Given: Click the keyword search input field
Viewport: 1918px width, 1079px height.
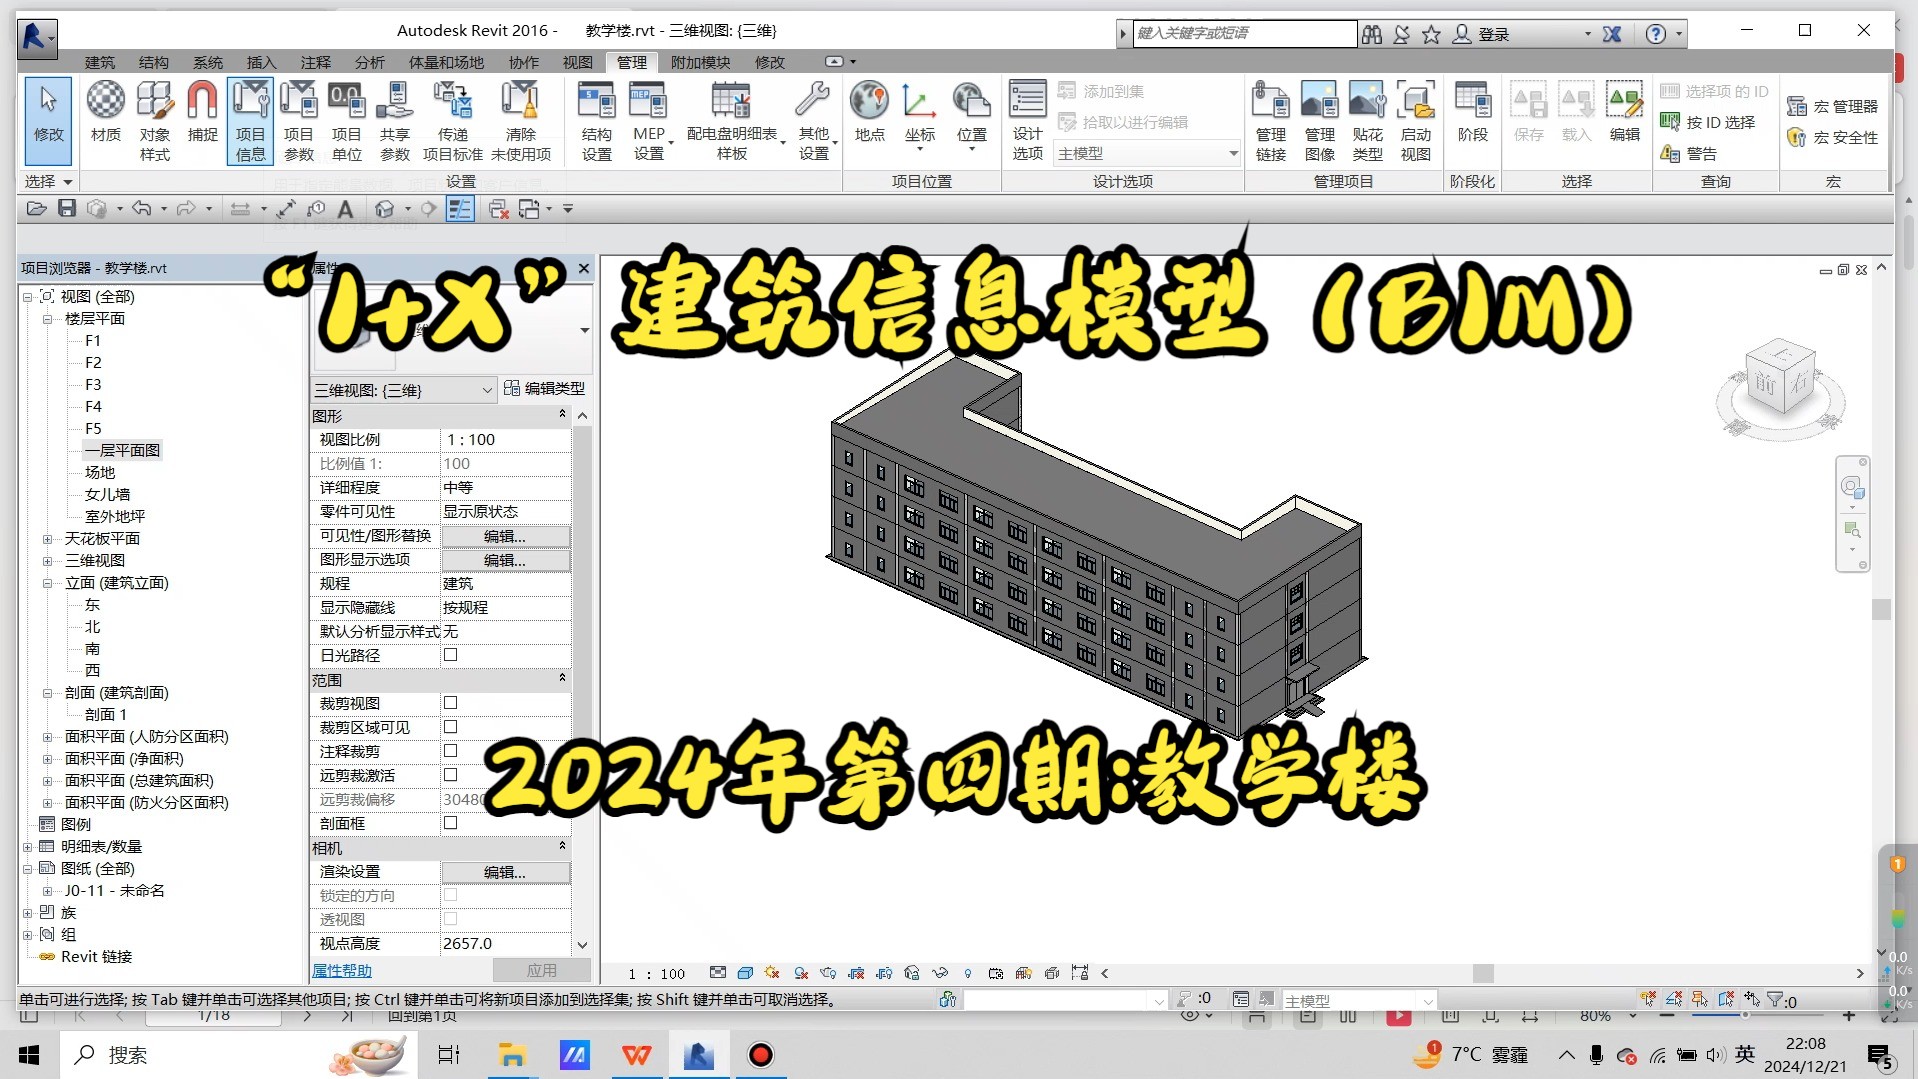Looking at the screenshot, I should click(1243, 33).
